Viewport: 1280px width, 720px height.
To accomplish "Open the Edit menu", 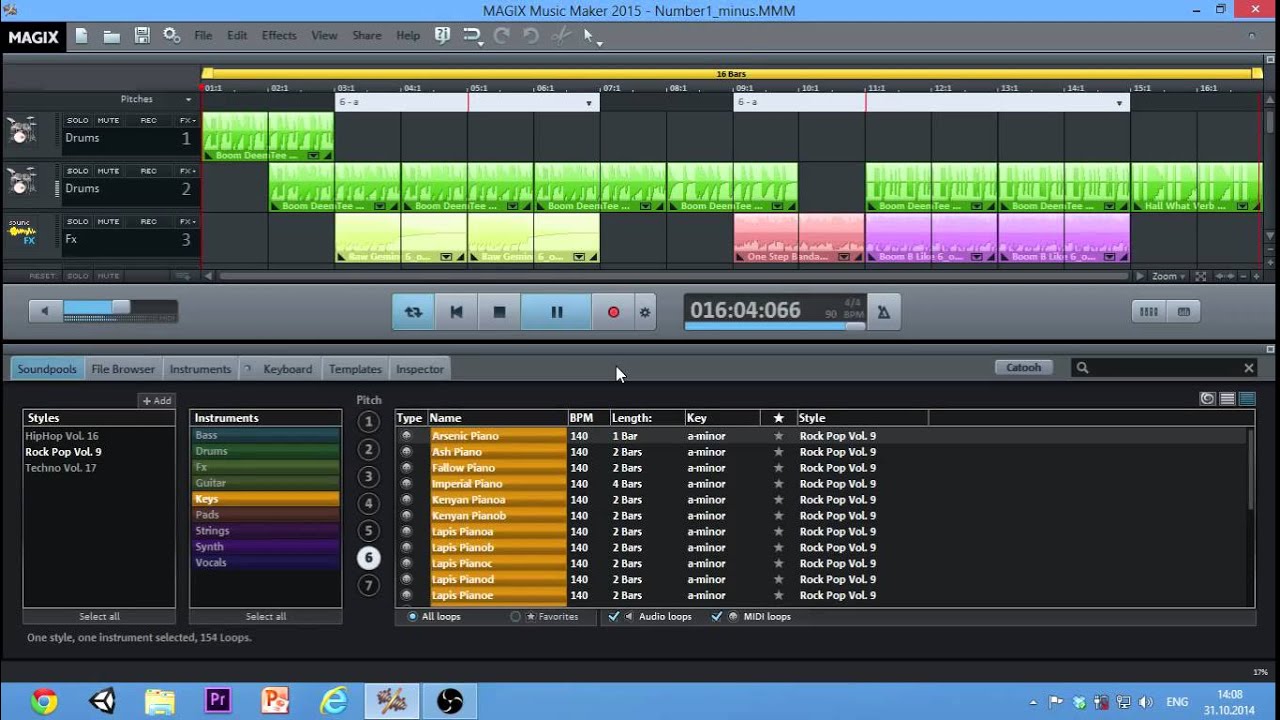I will (x=237, y=35).
